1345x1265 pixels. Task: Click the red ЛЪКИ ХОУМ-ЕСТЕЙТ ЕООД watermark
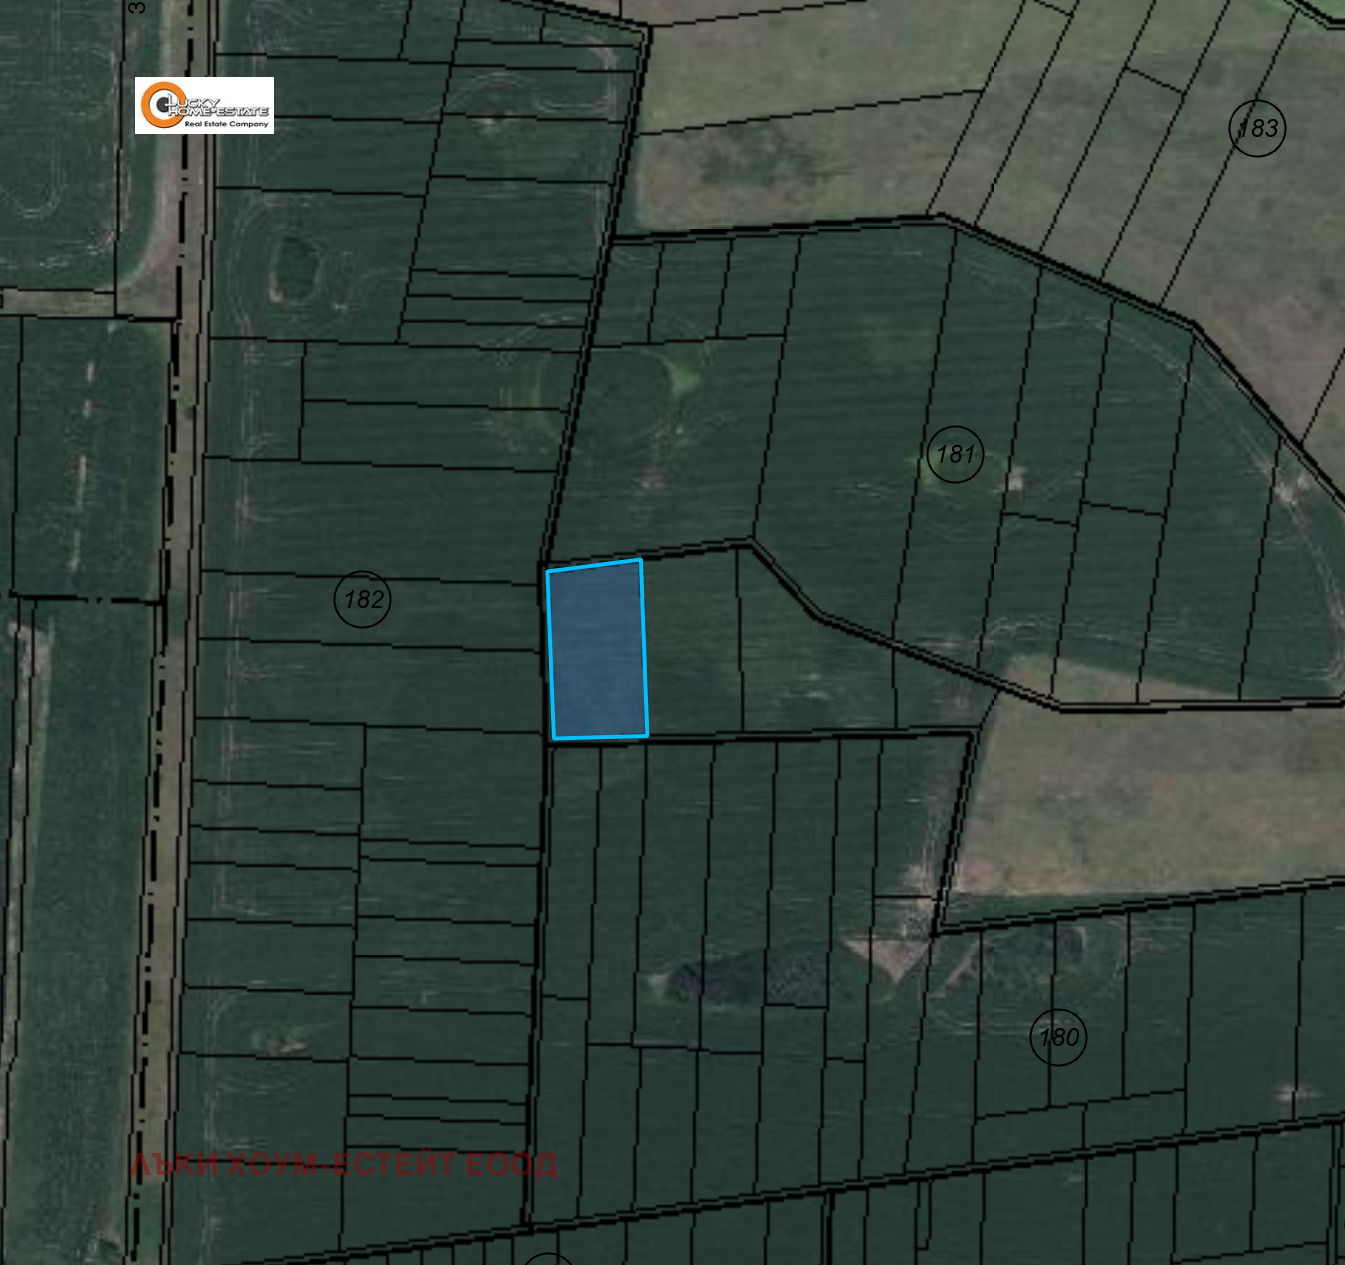(344, 1165)
